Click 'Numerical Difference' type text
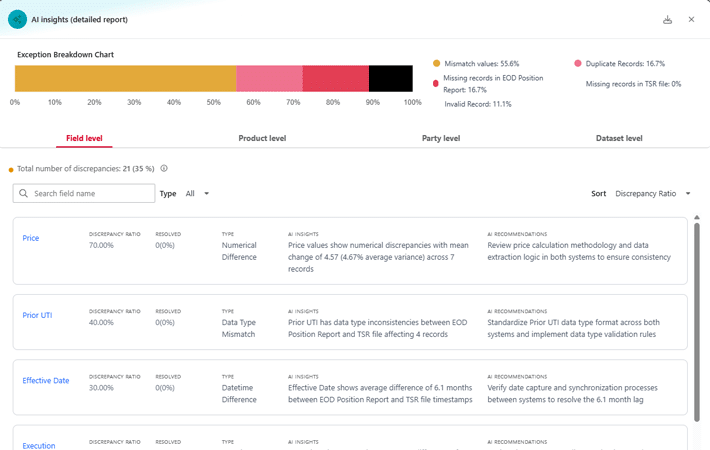Screen dimensions: 710x450 239,251
